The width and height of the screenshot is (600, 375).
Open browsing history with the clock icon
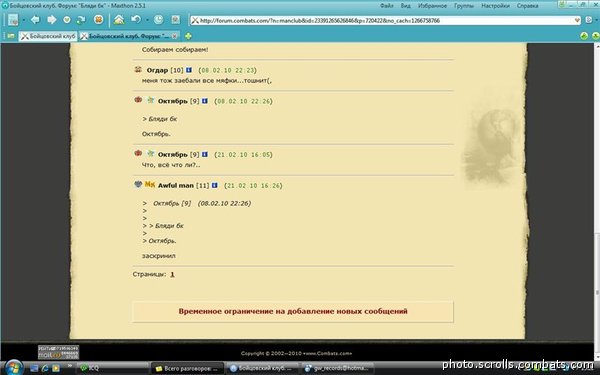pyautogui.click(x=158, y=20)
